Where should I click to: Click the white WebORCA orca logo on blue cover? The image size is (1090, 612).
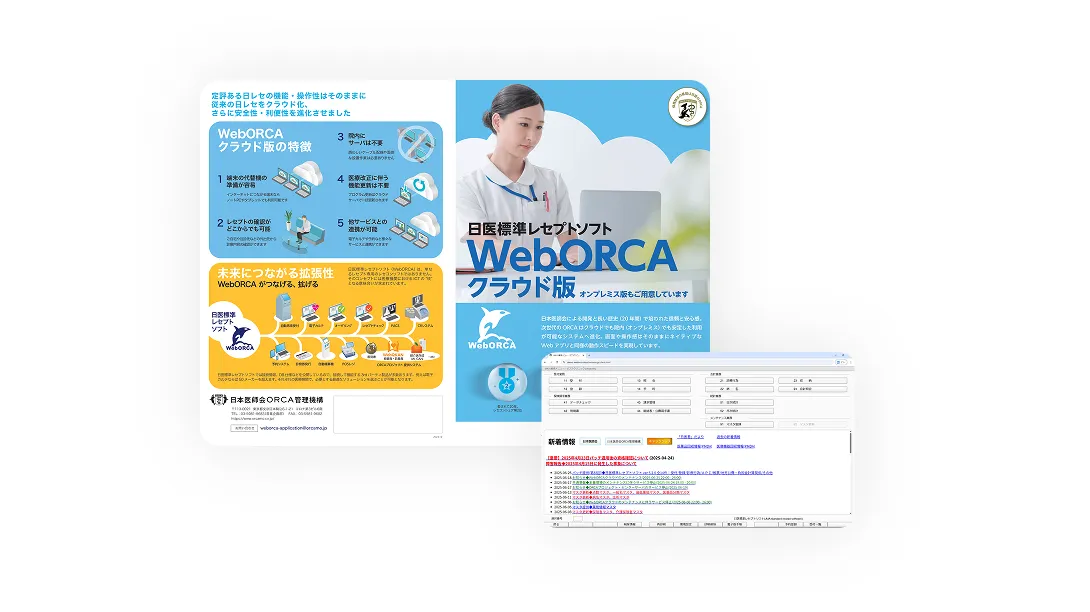(492, 328)
